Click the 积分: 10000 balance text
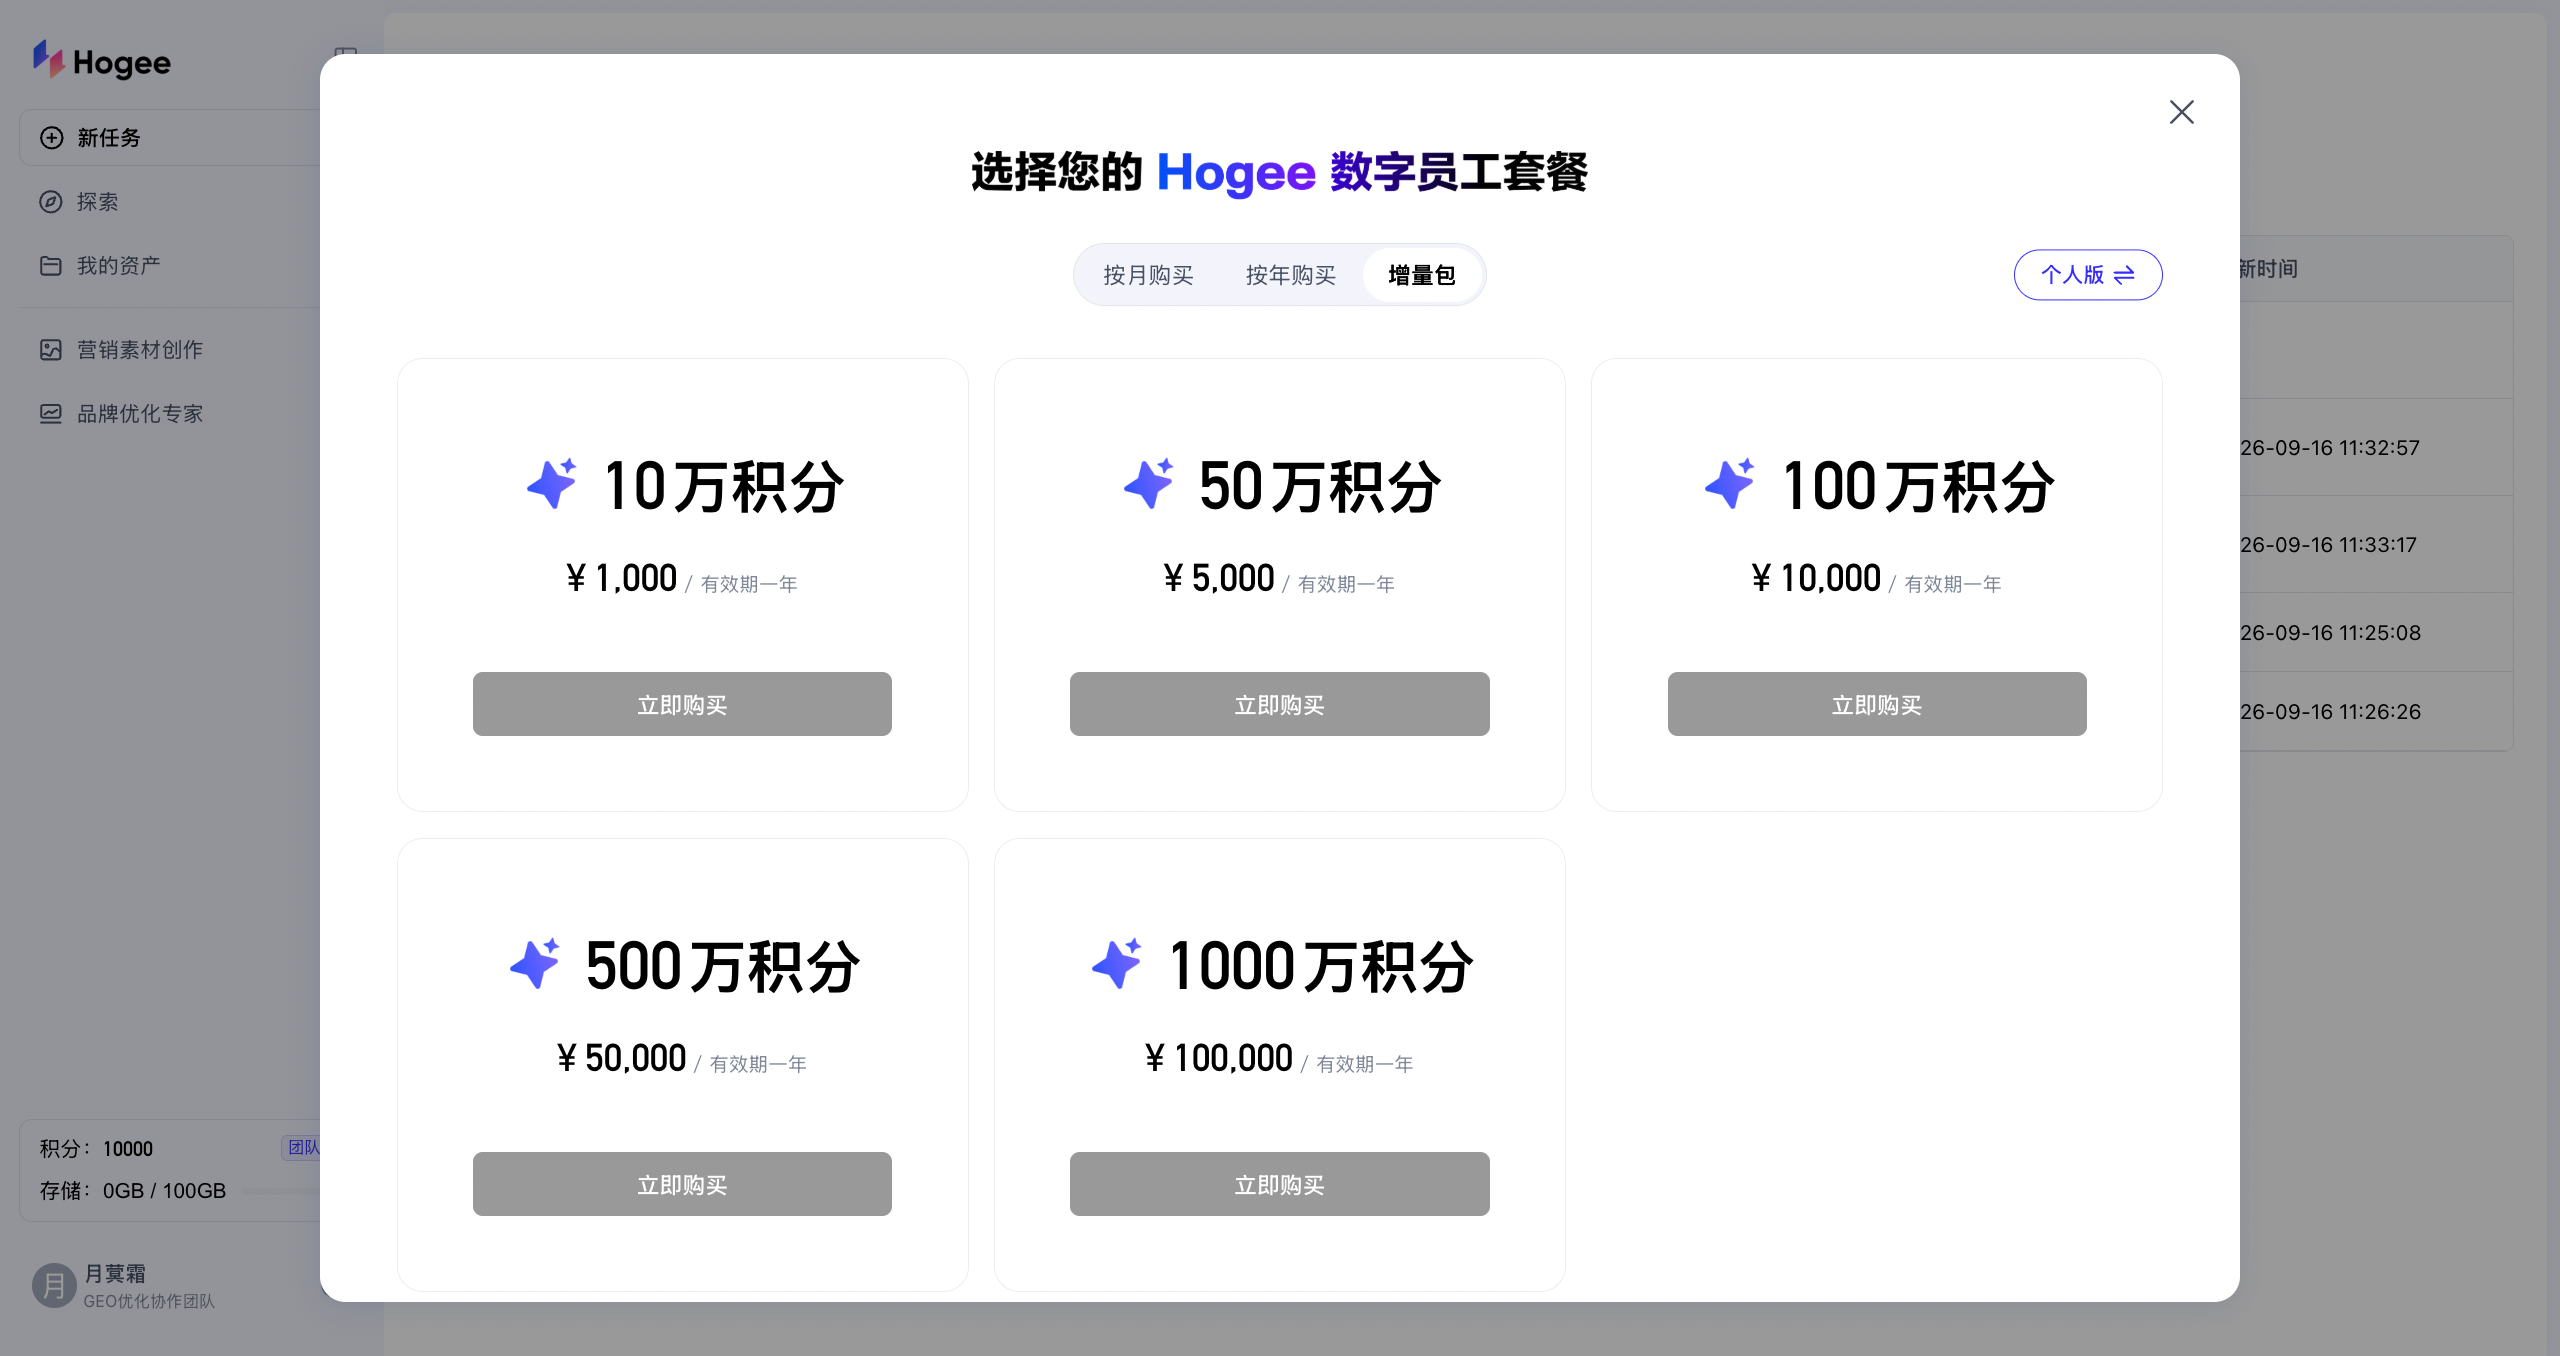This screenshot has width=2560, height=1356. point(96,1149)
